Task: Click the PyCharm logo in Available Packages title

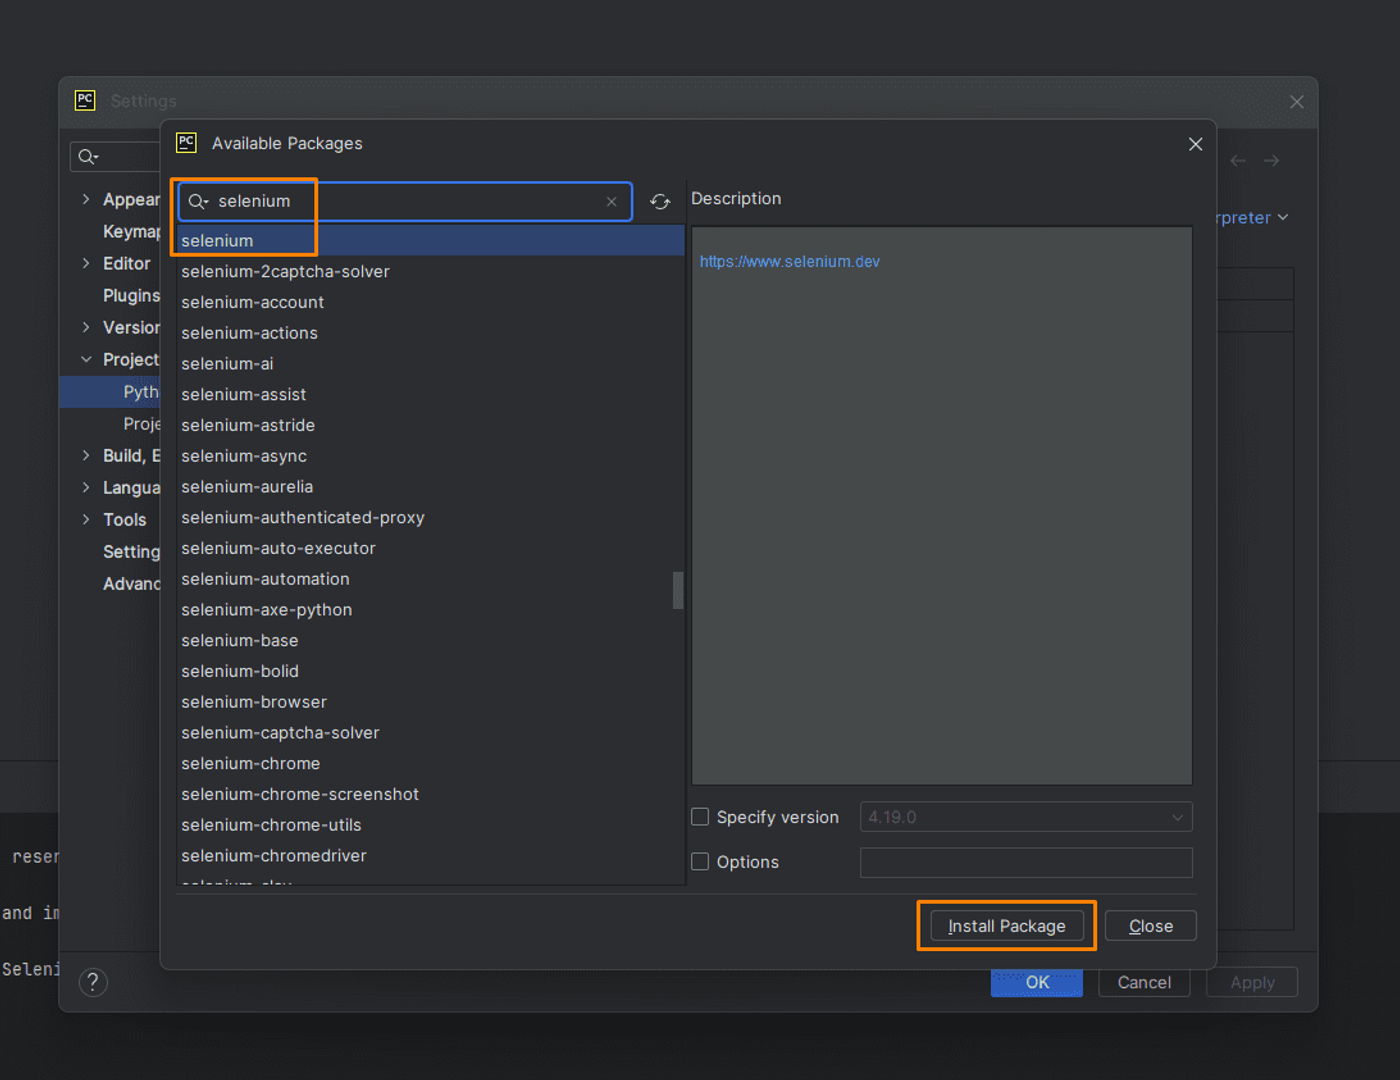Action: (x=186, y=143)
